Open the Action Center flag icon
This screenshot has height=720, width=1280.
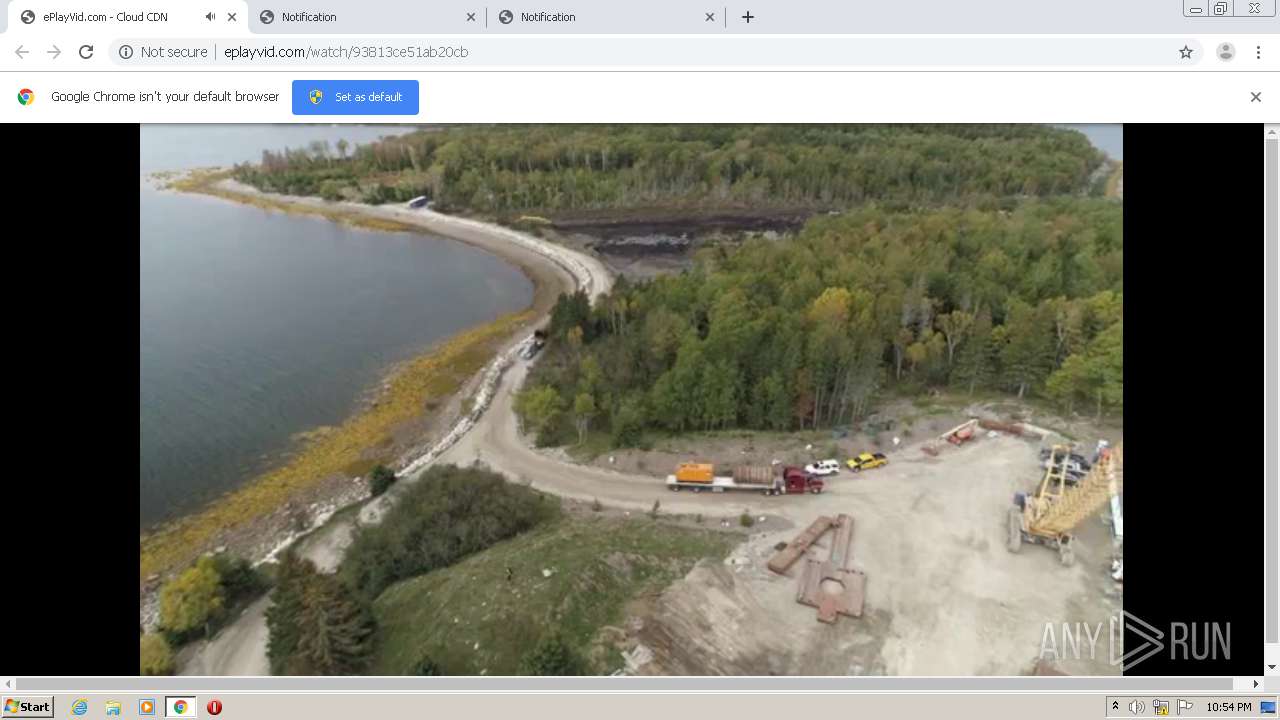[x=1185, y=707]
